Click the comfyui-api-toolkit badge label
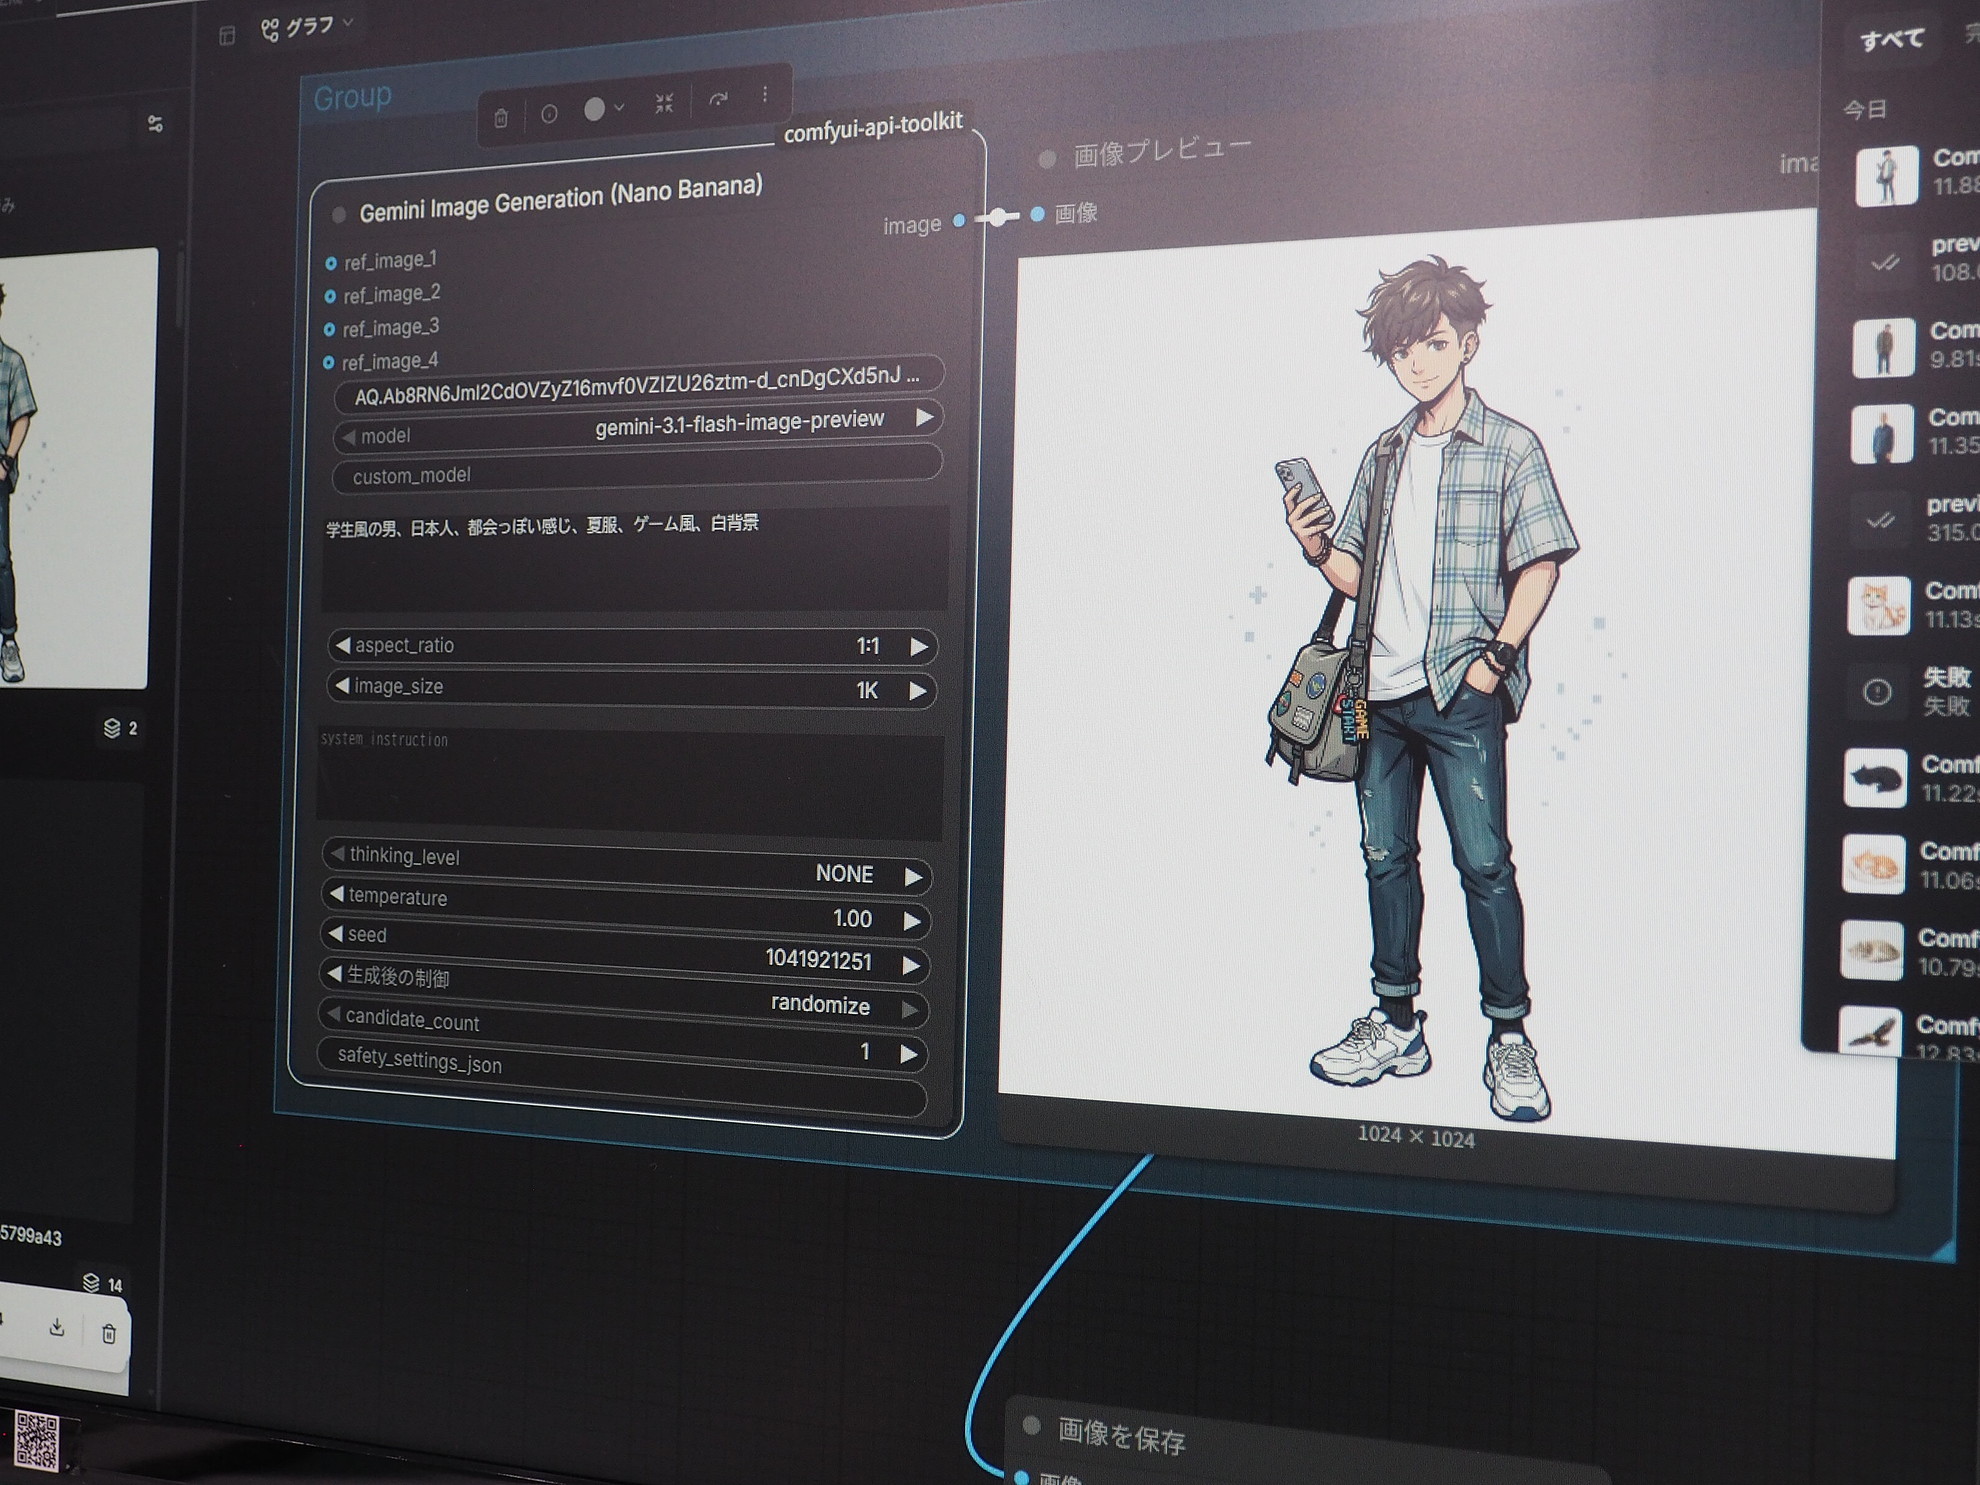1980x1485 pixels. click(873, 127)
